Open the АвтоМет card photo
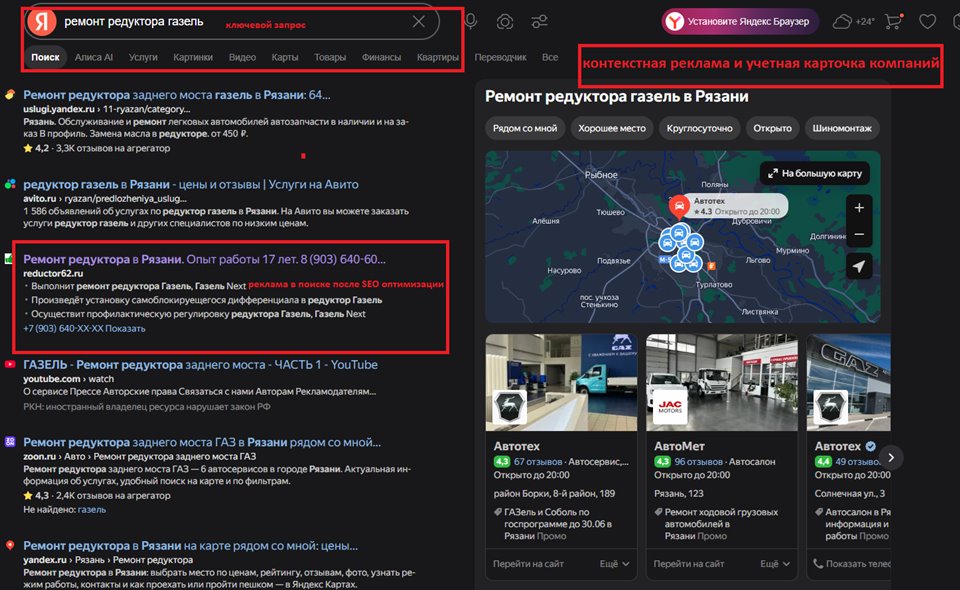 pyautogui.click(x=722, y=383)
